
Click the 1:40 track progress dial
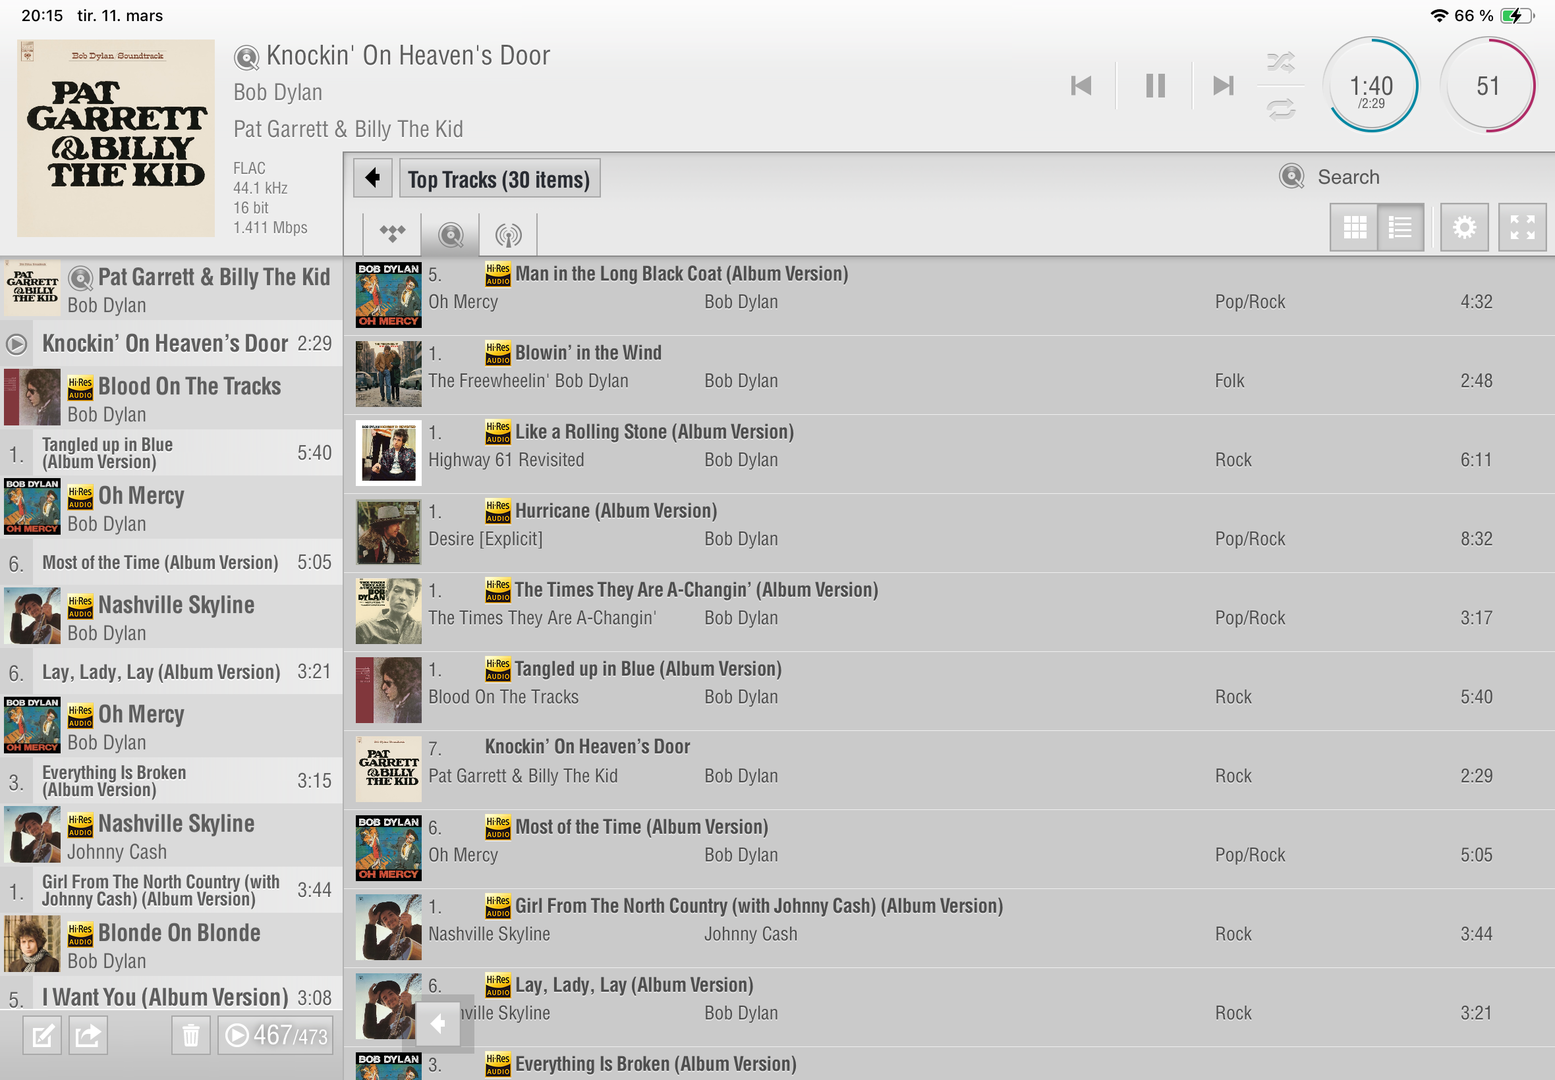click(x=1371, y=86)
